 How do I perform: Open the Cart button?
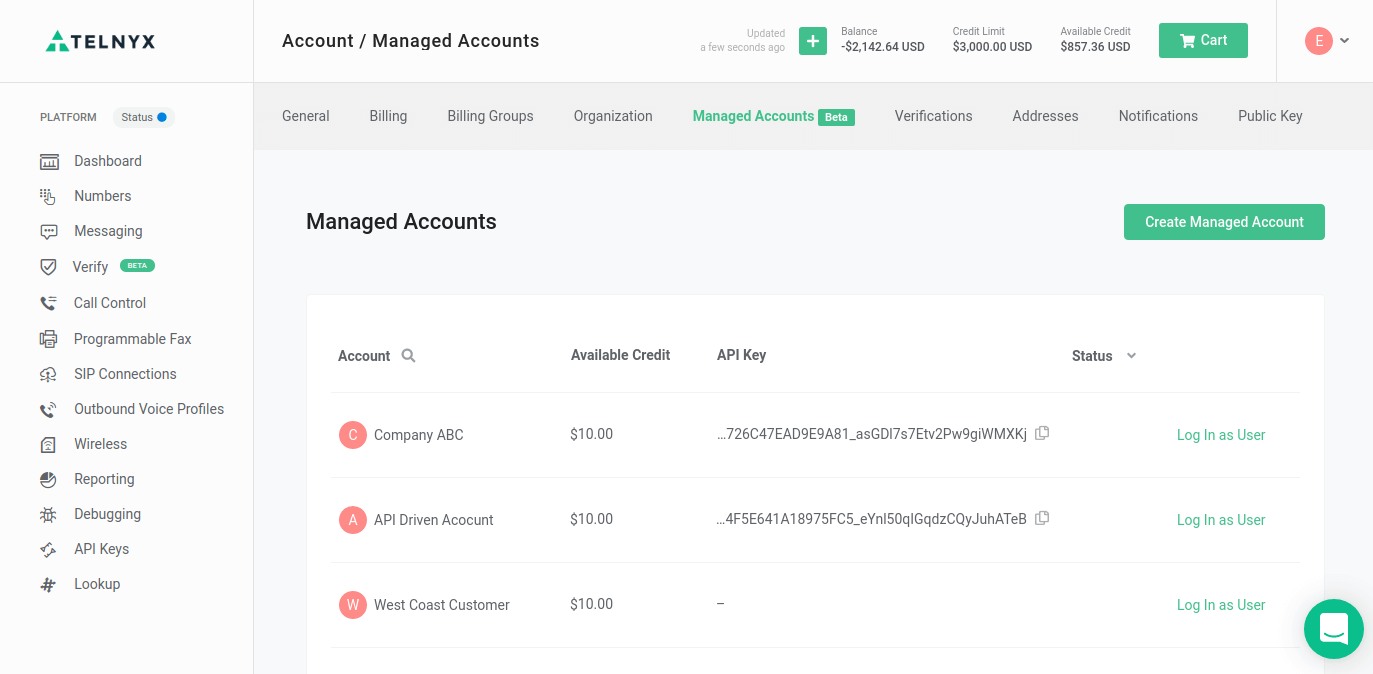(x=1203, y=40)
